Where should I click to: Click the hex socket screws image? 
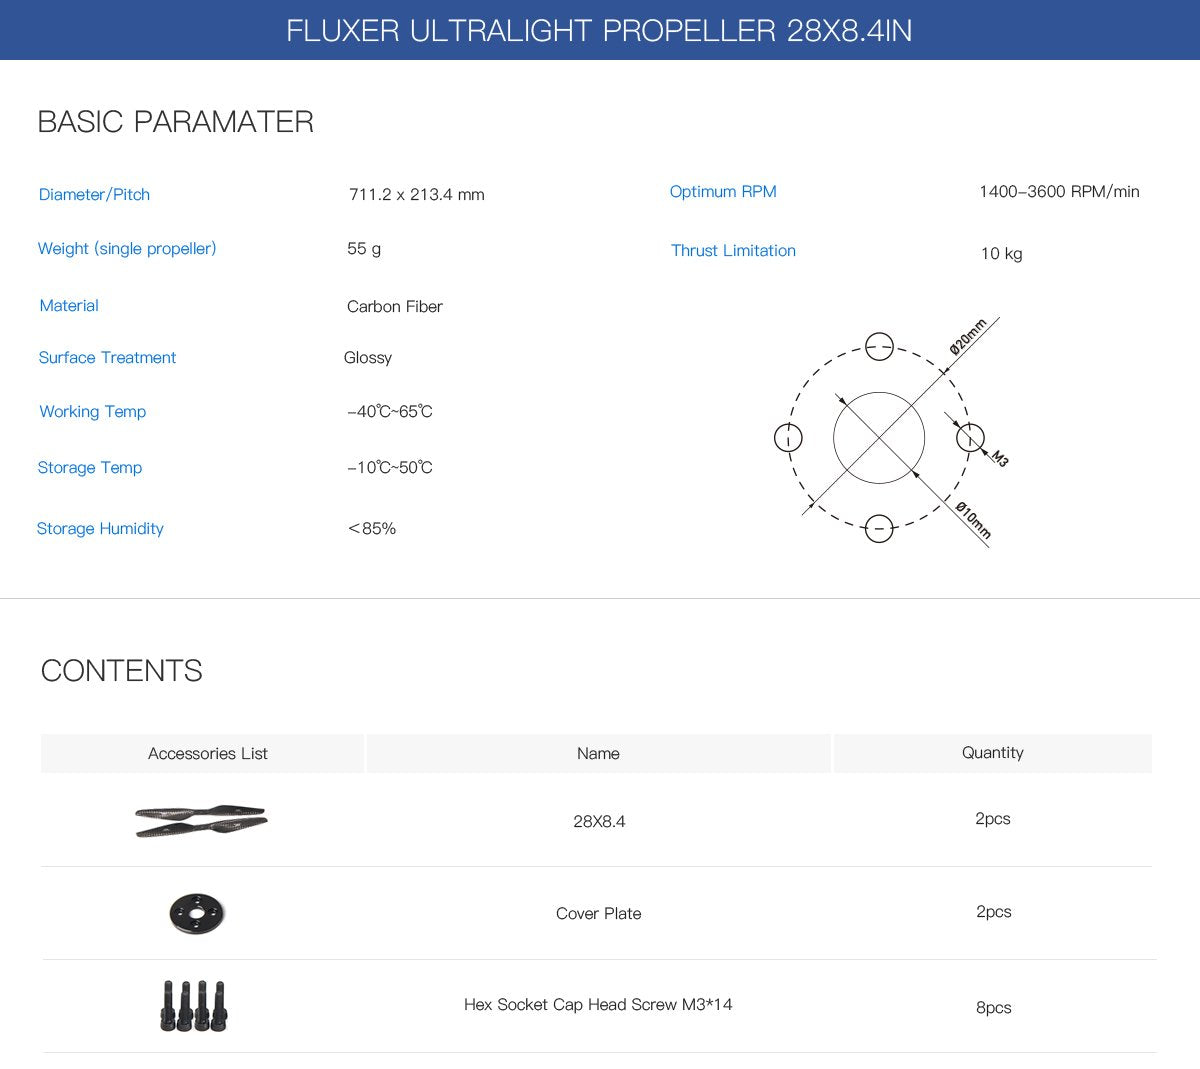click(193, 1005)
